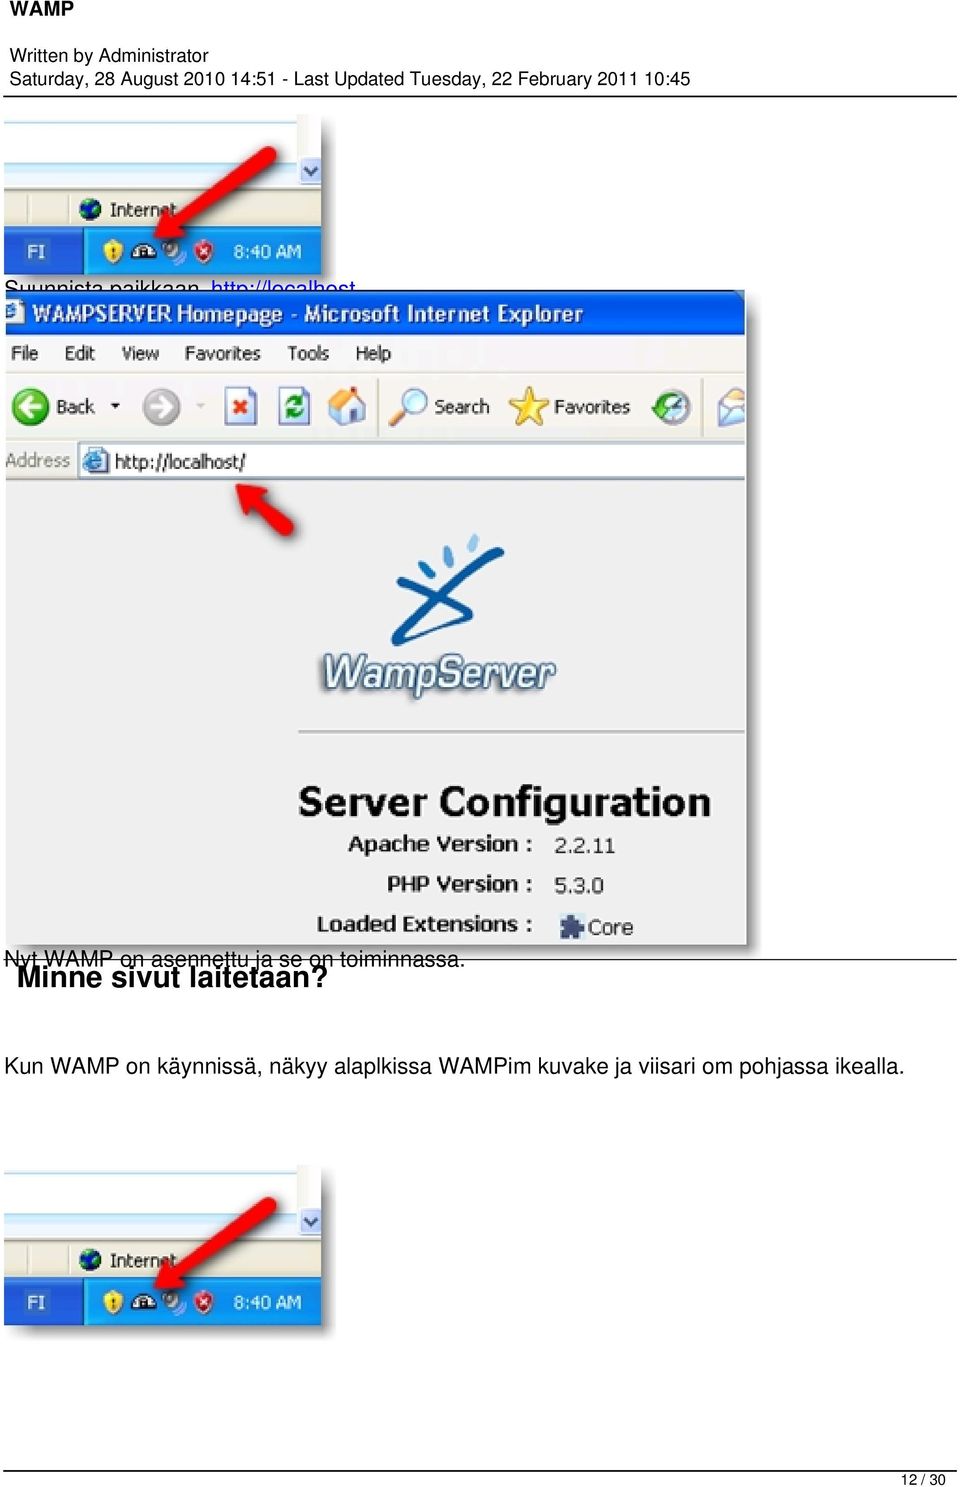Refresh the page using the green arrows icon

pos(293,407)
